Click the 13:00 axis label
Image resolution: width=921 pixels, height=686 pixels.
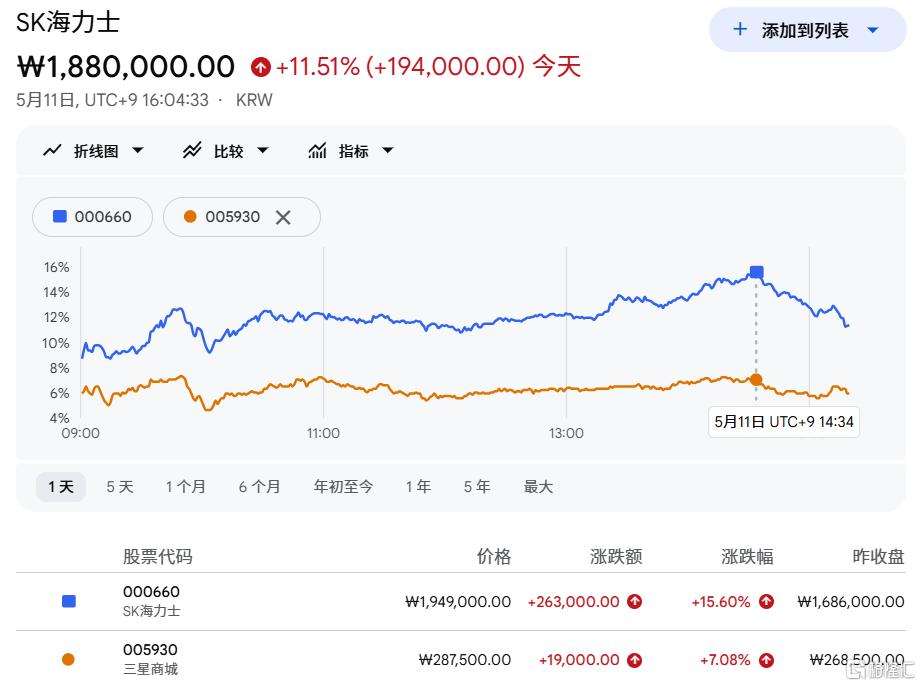pos(566,433)
